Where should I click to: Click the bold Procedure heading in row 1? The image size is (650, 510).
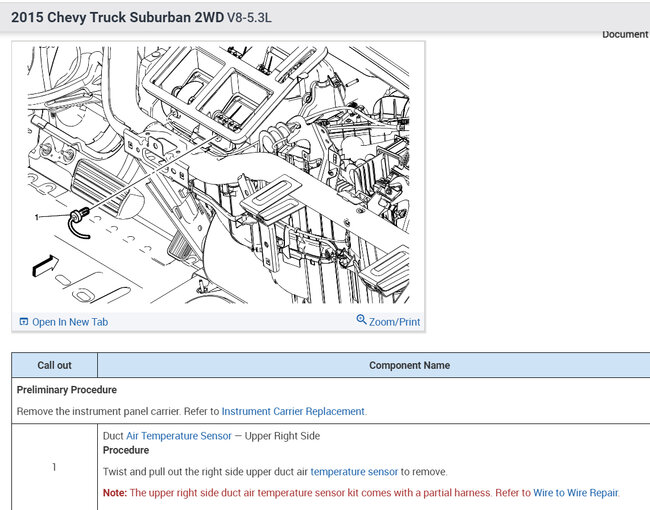(126, 450)
